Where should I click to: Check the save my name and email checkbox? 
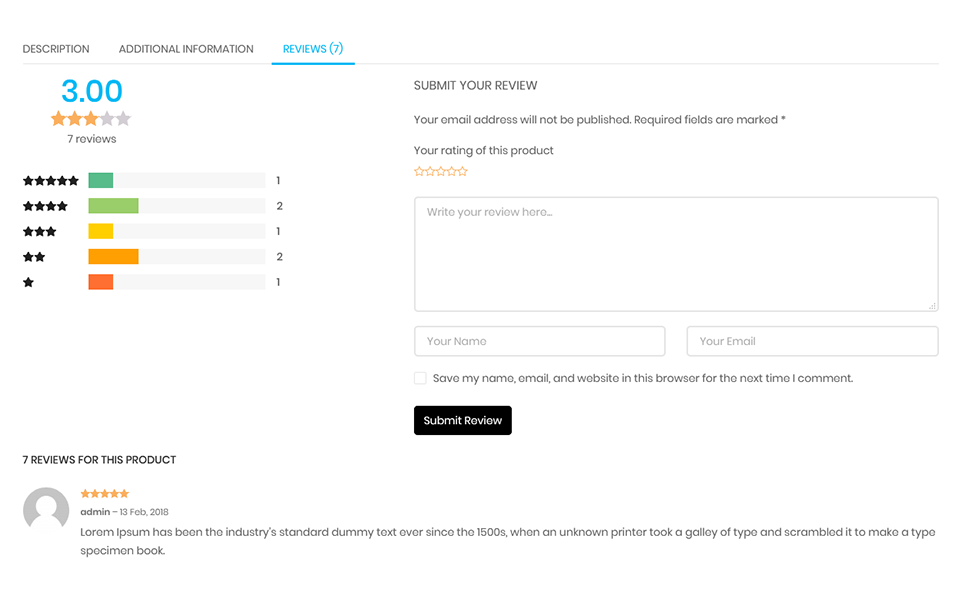(420, 378)
